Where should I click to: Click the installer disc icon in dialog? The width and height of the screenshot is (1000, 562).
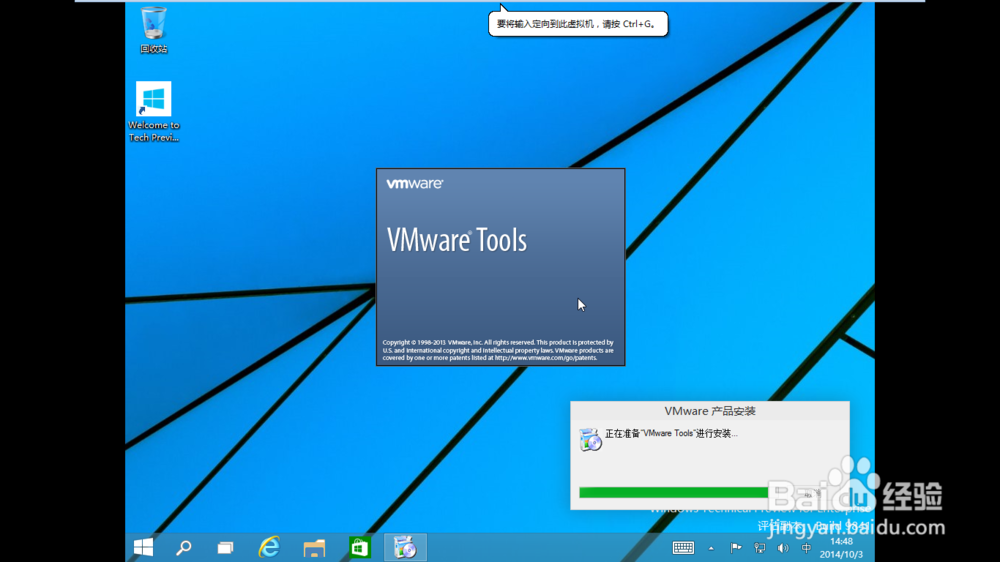coord(590,439)
